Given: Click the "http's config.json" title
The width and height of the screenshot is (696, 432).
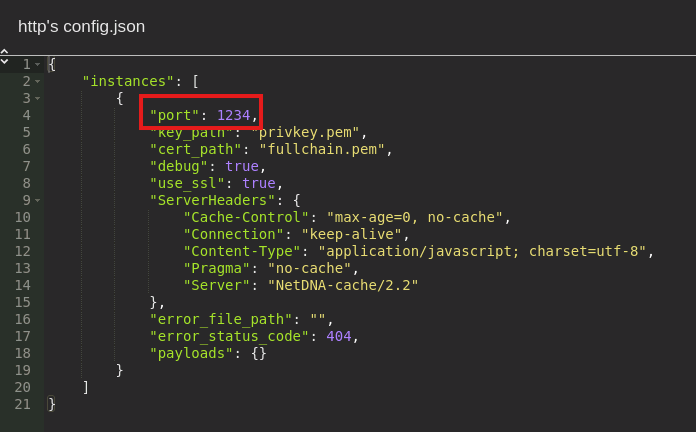Looking at the screenshot, I should 81,26.
